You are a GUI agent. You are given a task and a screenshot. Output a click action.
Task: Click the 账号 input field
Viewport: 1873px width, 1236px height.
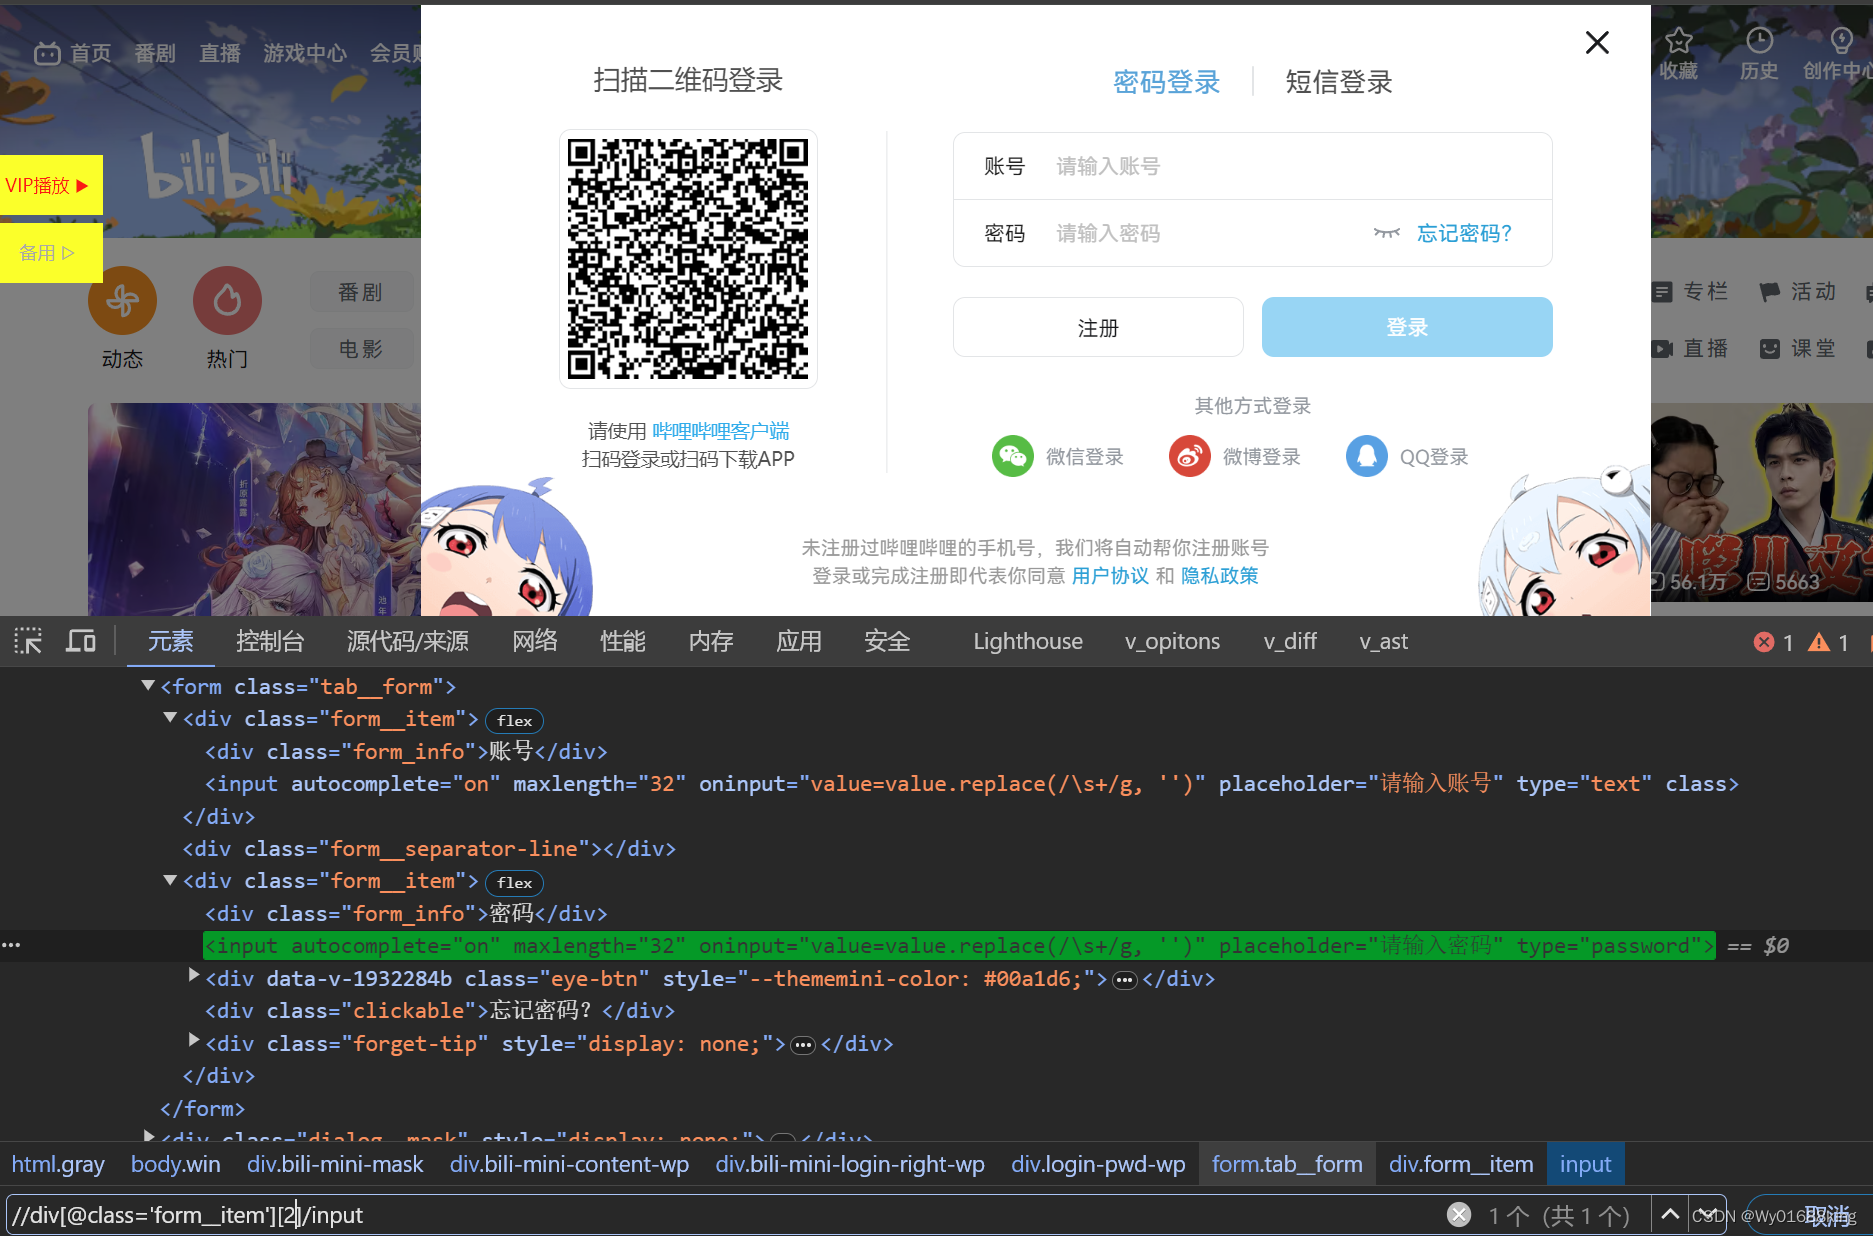[x=1253, y=166]
